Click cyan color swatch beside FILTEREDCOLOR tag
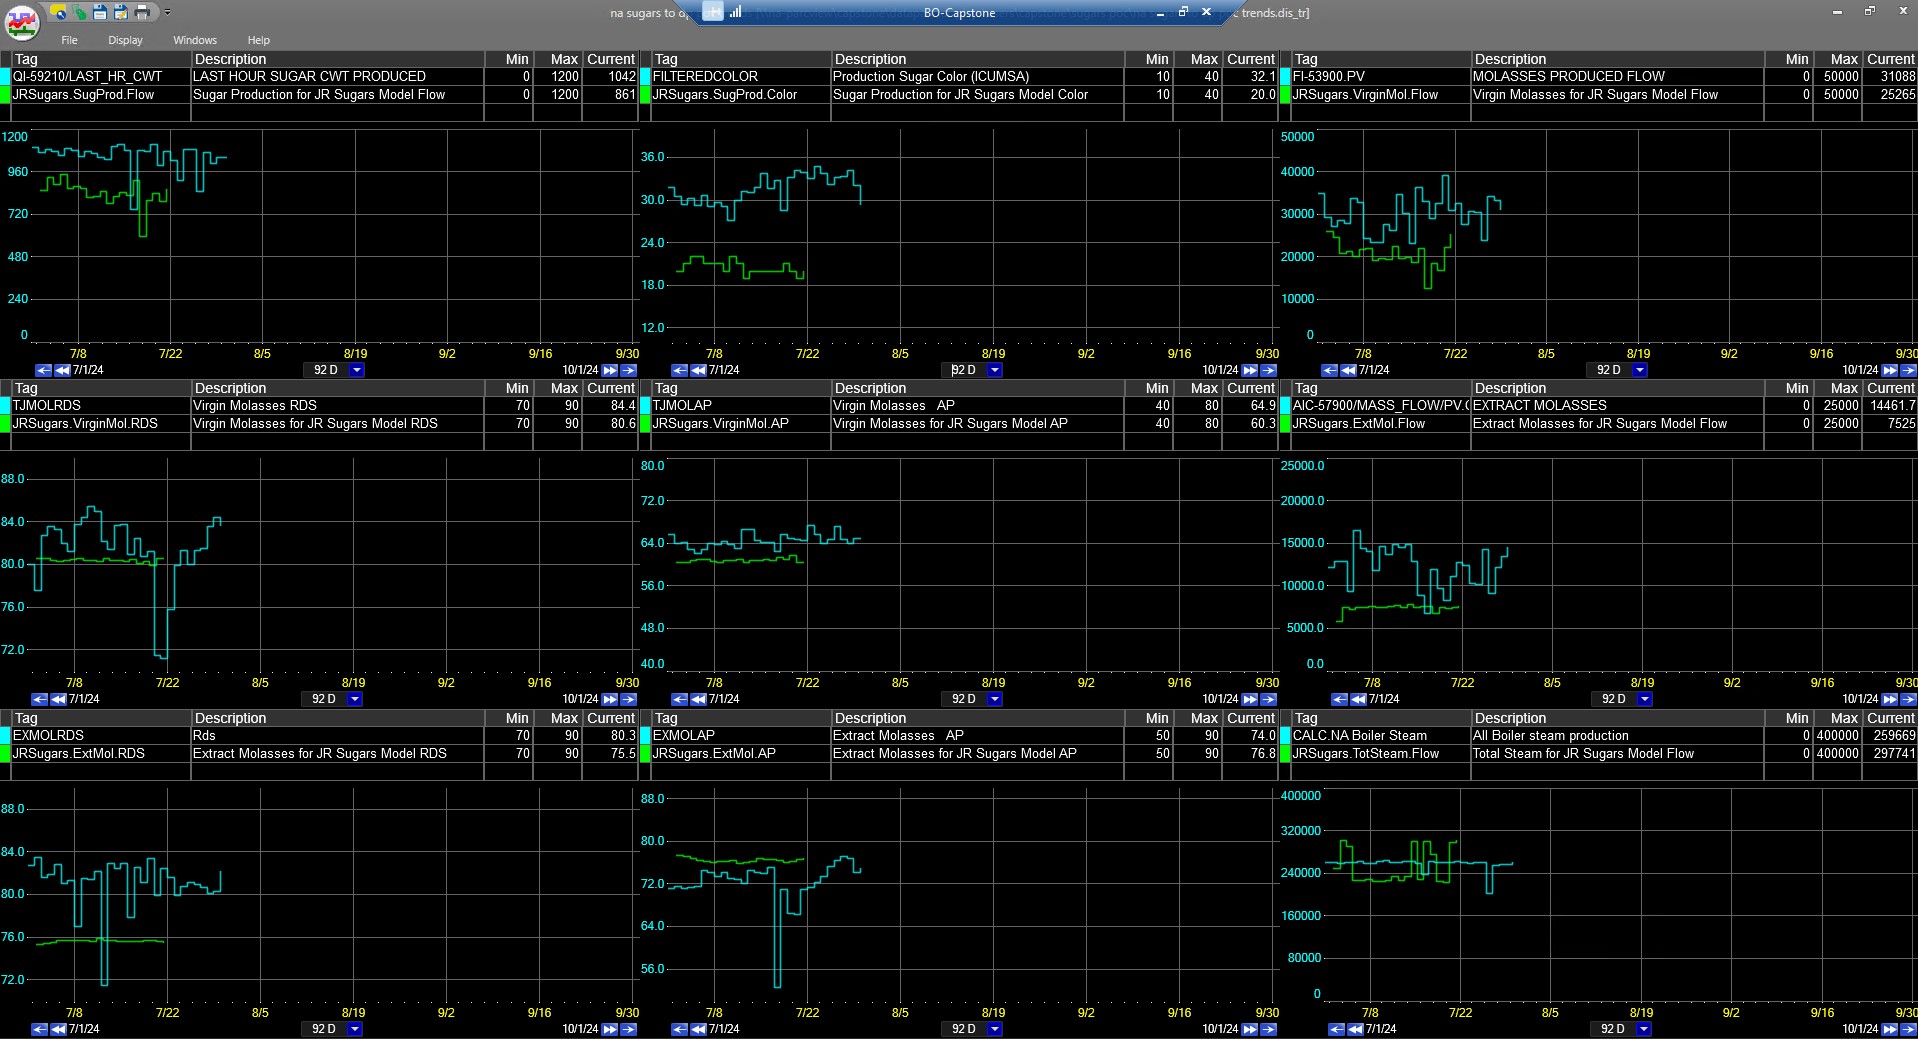Image resolution: width=1918 pixels, height=1039 pixels. click(x=645, y=76)
